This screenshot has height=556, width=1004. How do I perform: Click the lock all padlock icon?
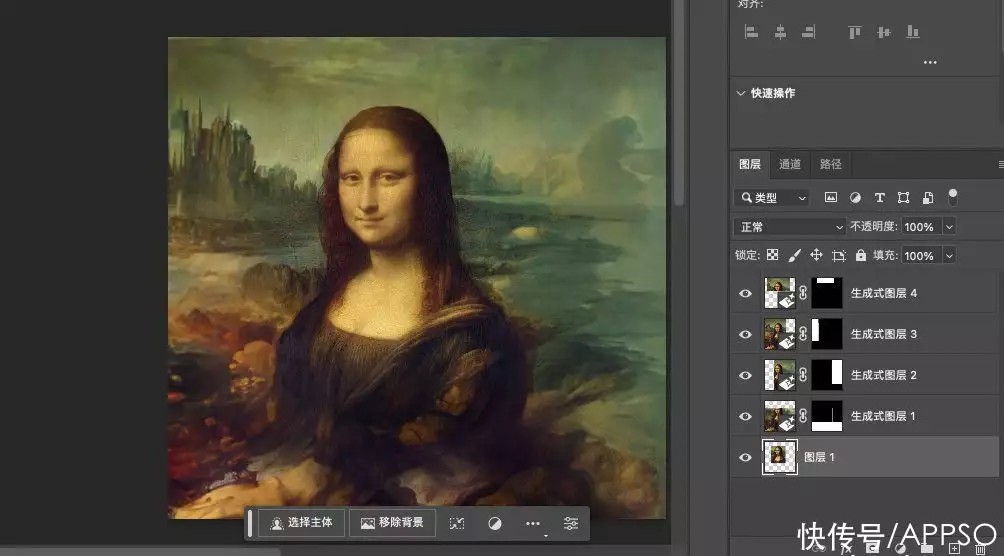coord(860,256)
